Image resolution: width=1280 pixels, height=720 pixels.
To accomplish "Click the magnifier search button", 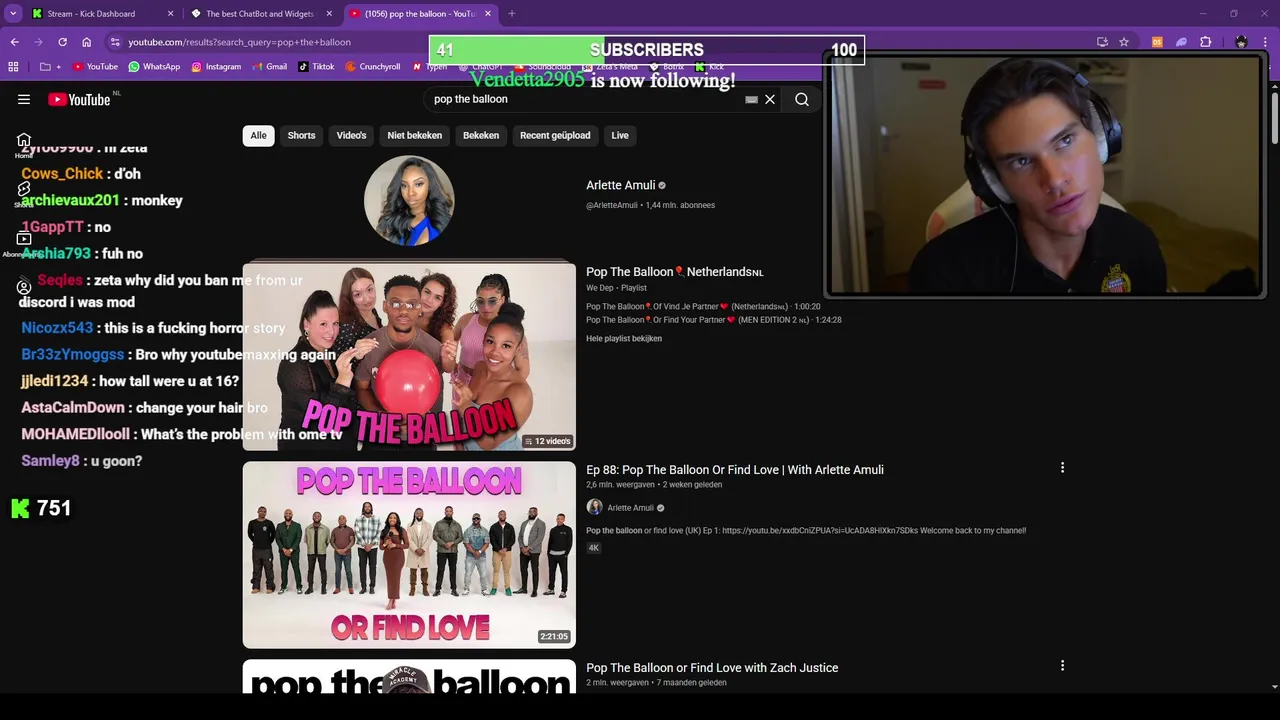I will (x=802, y=99).
